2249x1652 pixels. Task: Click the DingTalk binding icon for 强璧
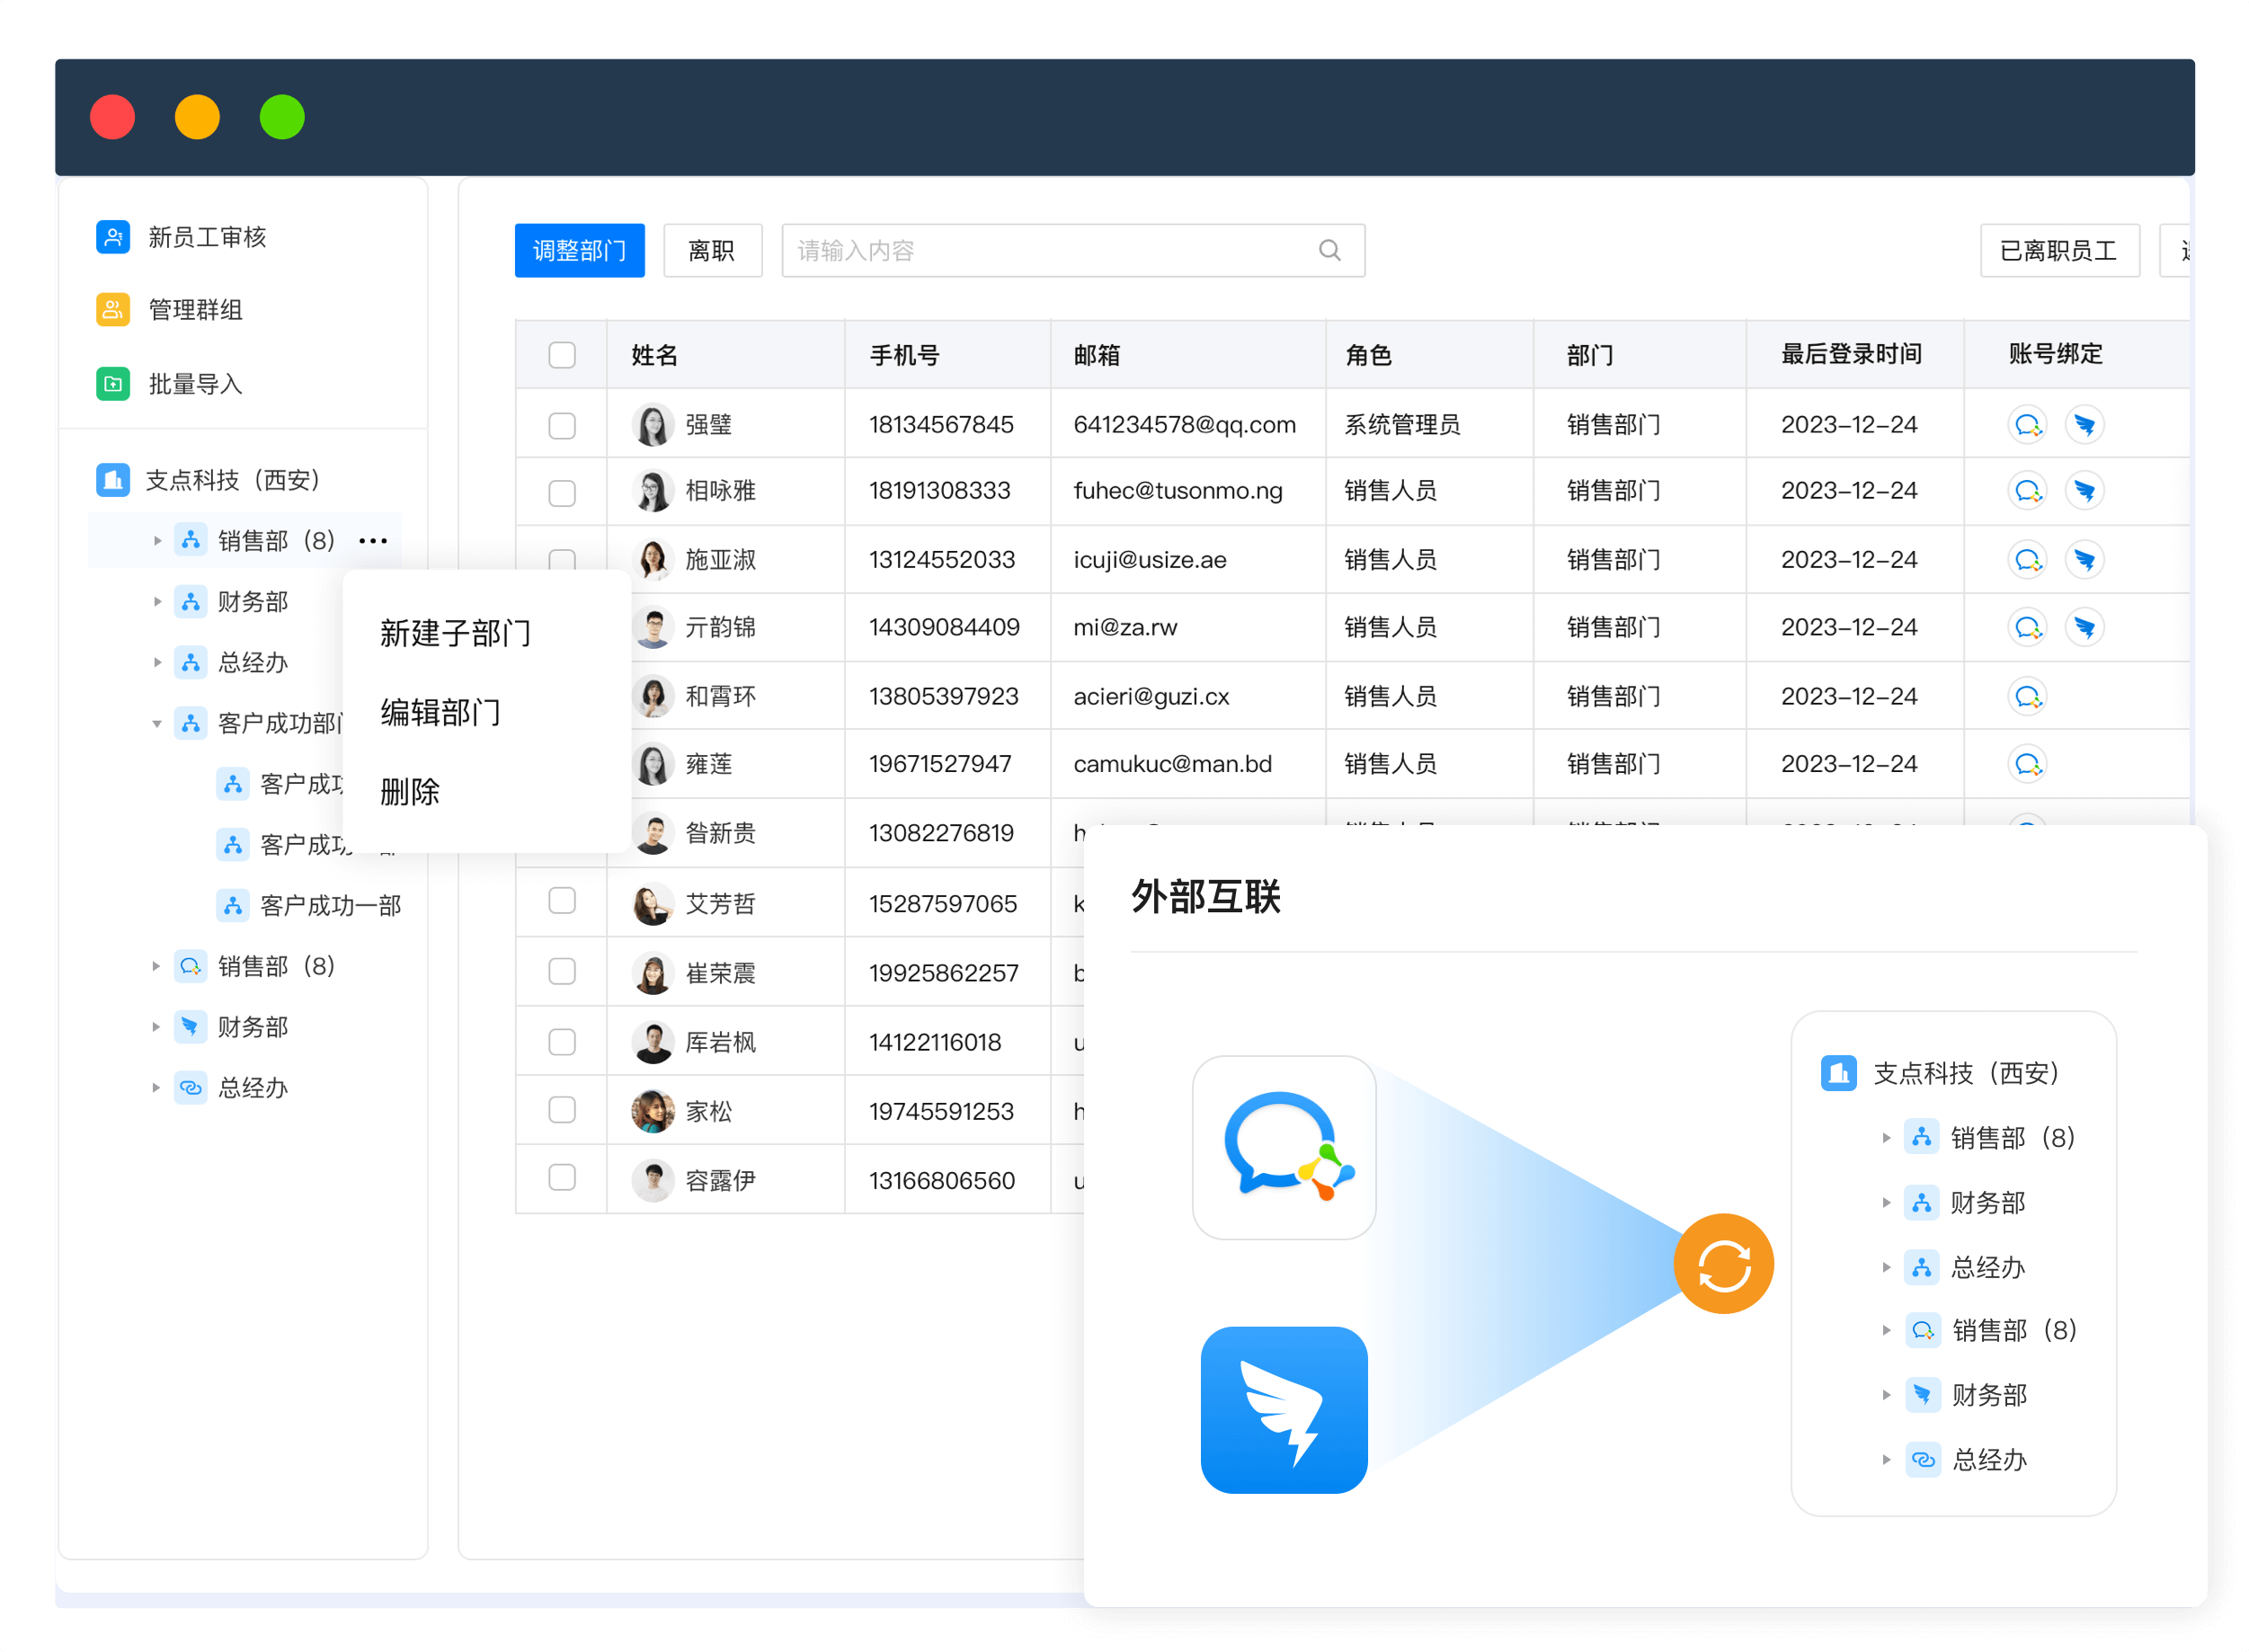tap(2084, 425)
